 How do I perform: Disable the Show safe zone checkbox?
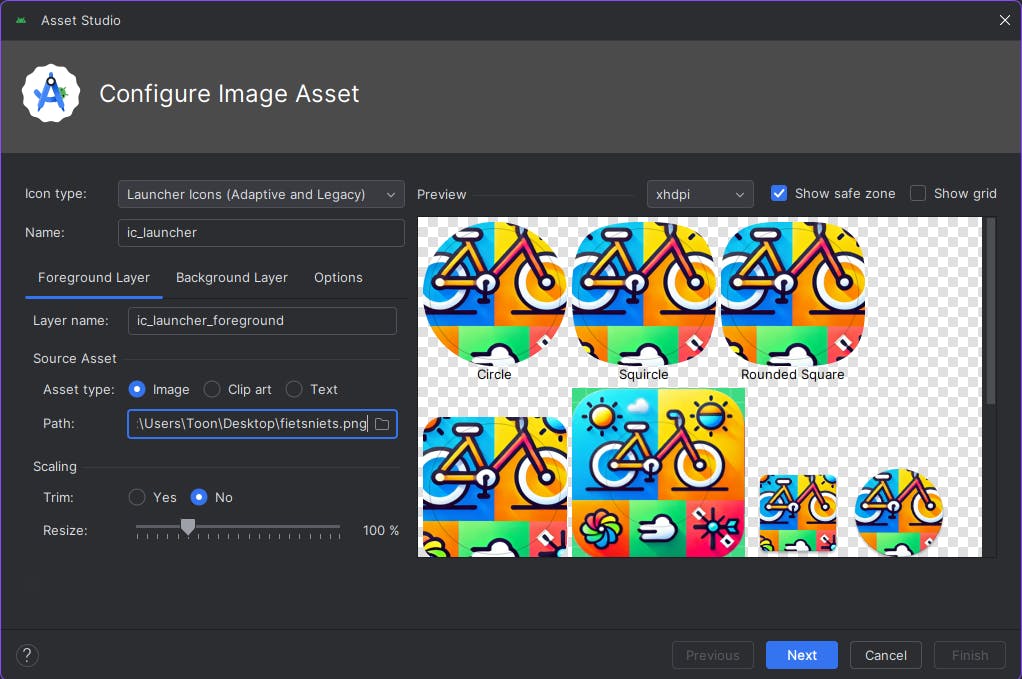pos(779,193)
